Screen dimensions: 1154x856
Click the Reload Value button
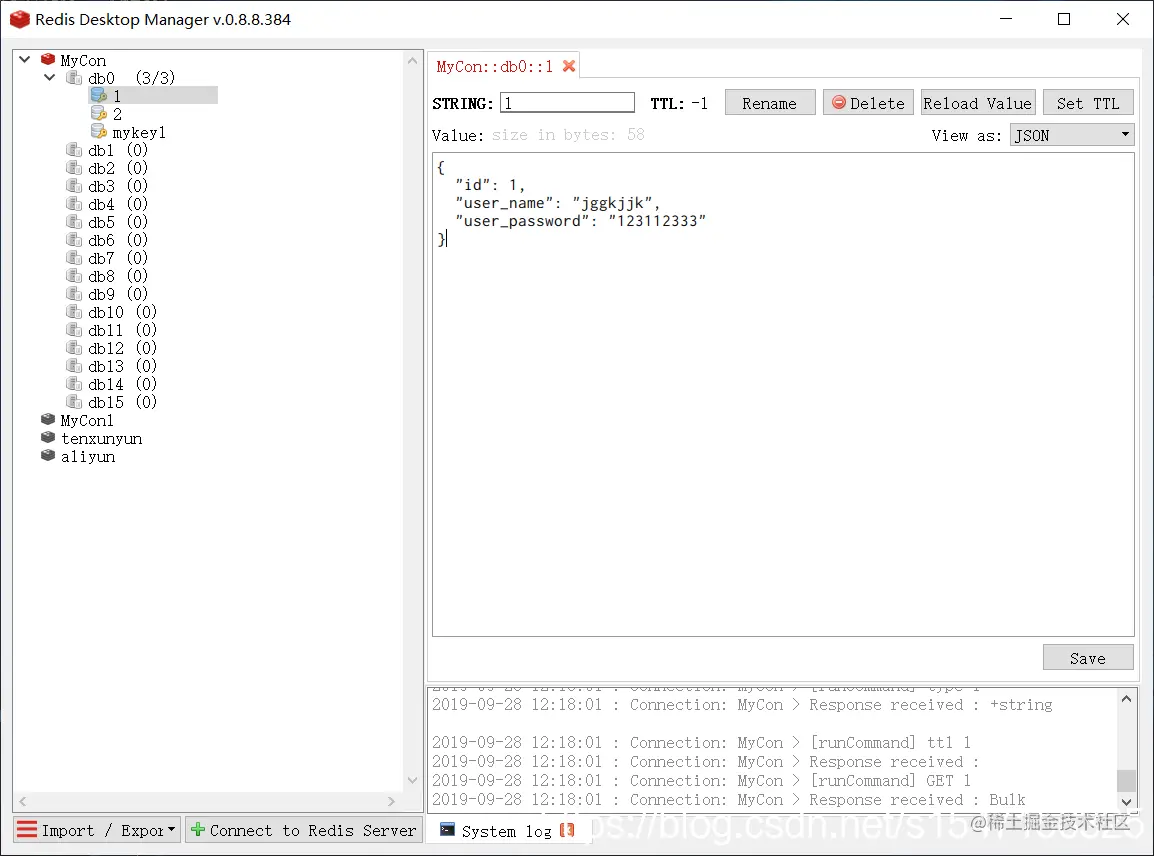click(978, 103)
